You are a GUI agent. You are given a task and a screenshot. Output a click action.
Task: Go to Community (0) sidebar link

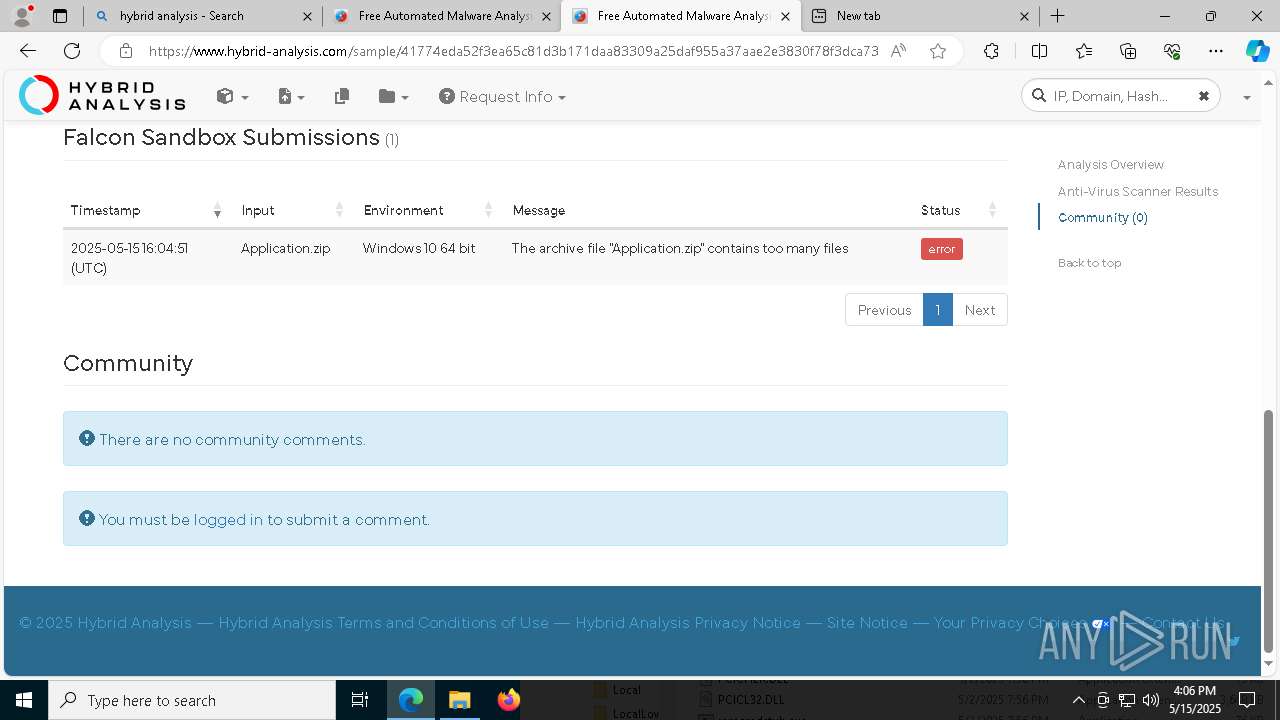1103,217
